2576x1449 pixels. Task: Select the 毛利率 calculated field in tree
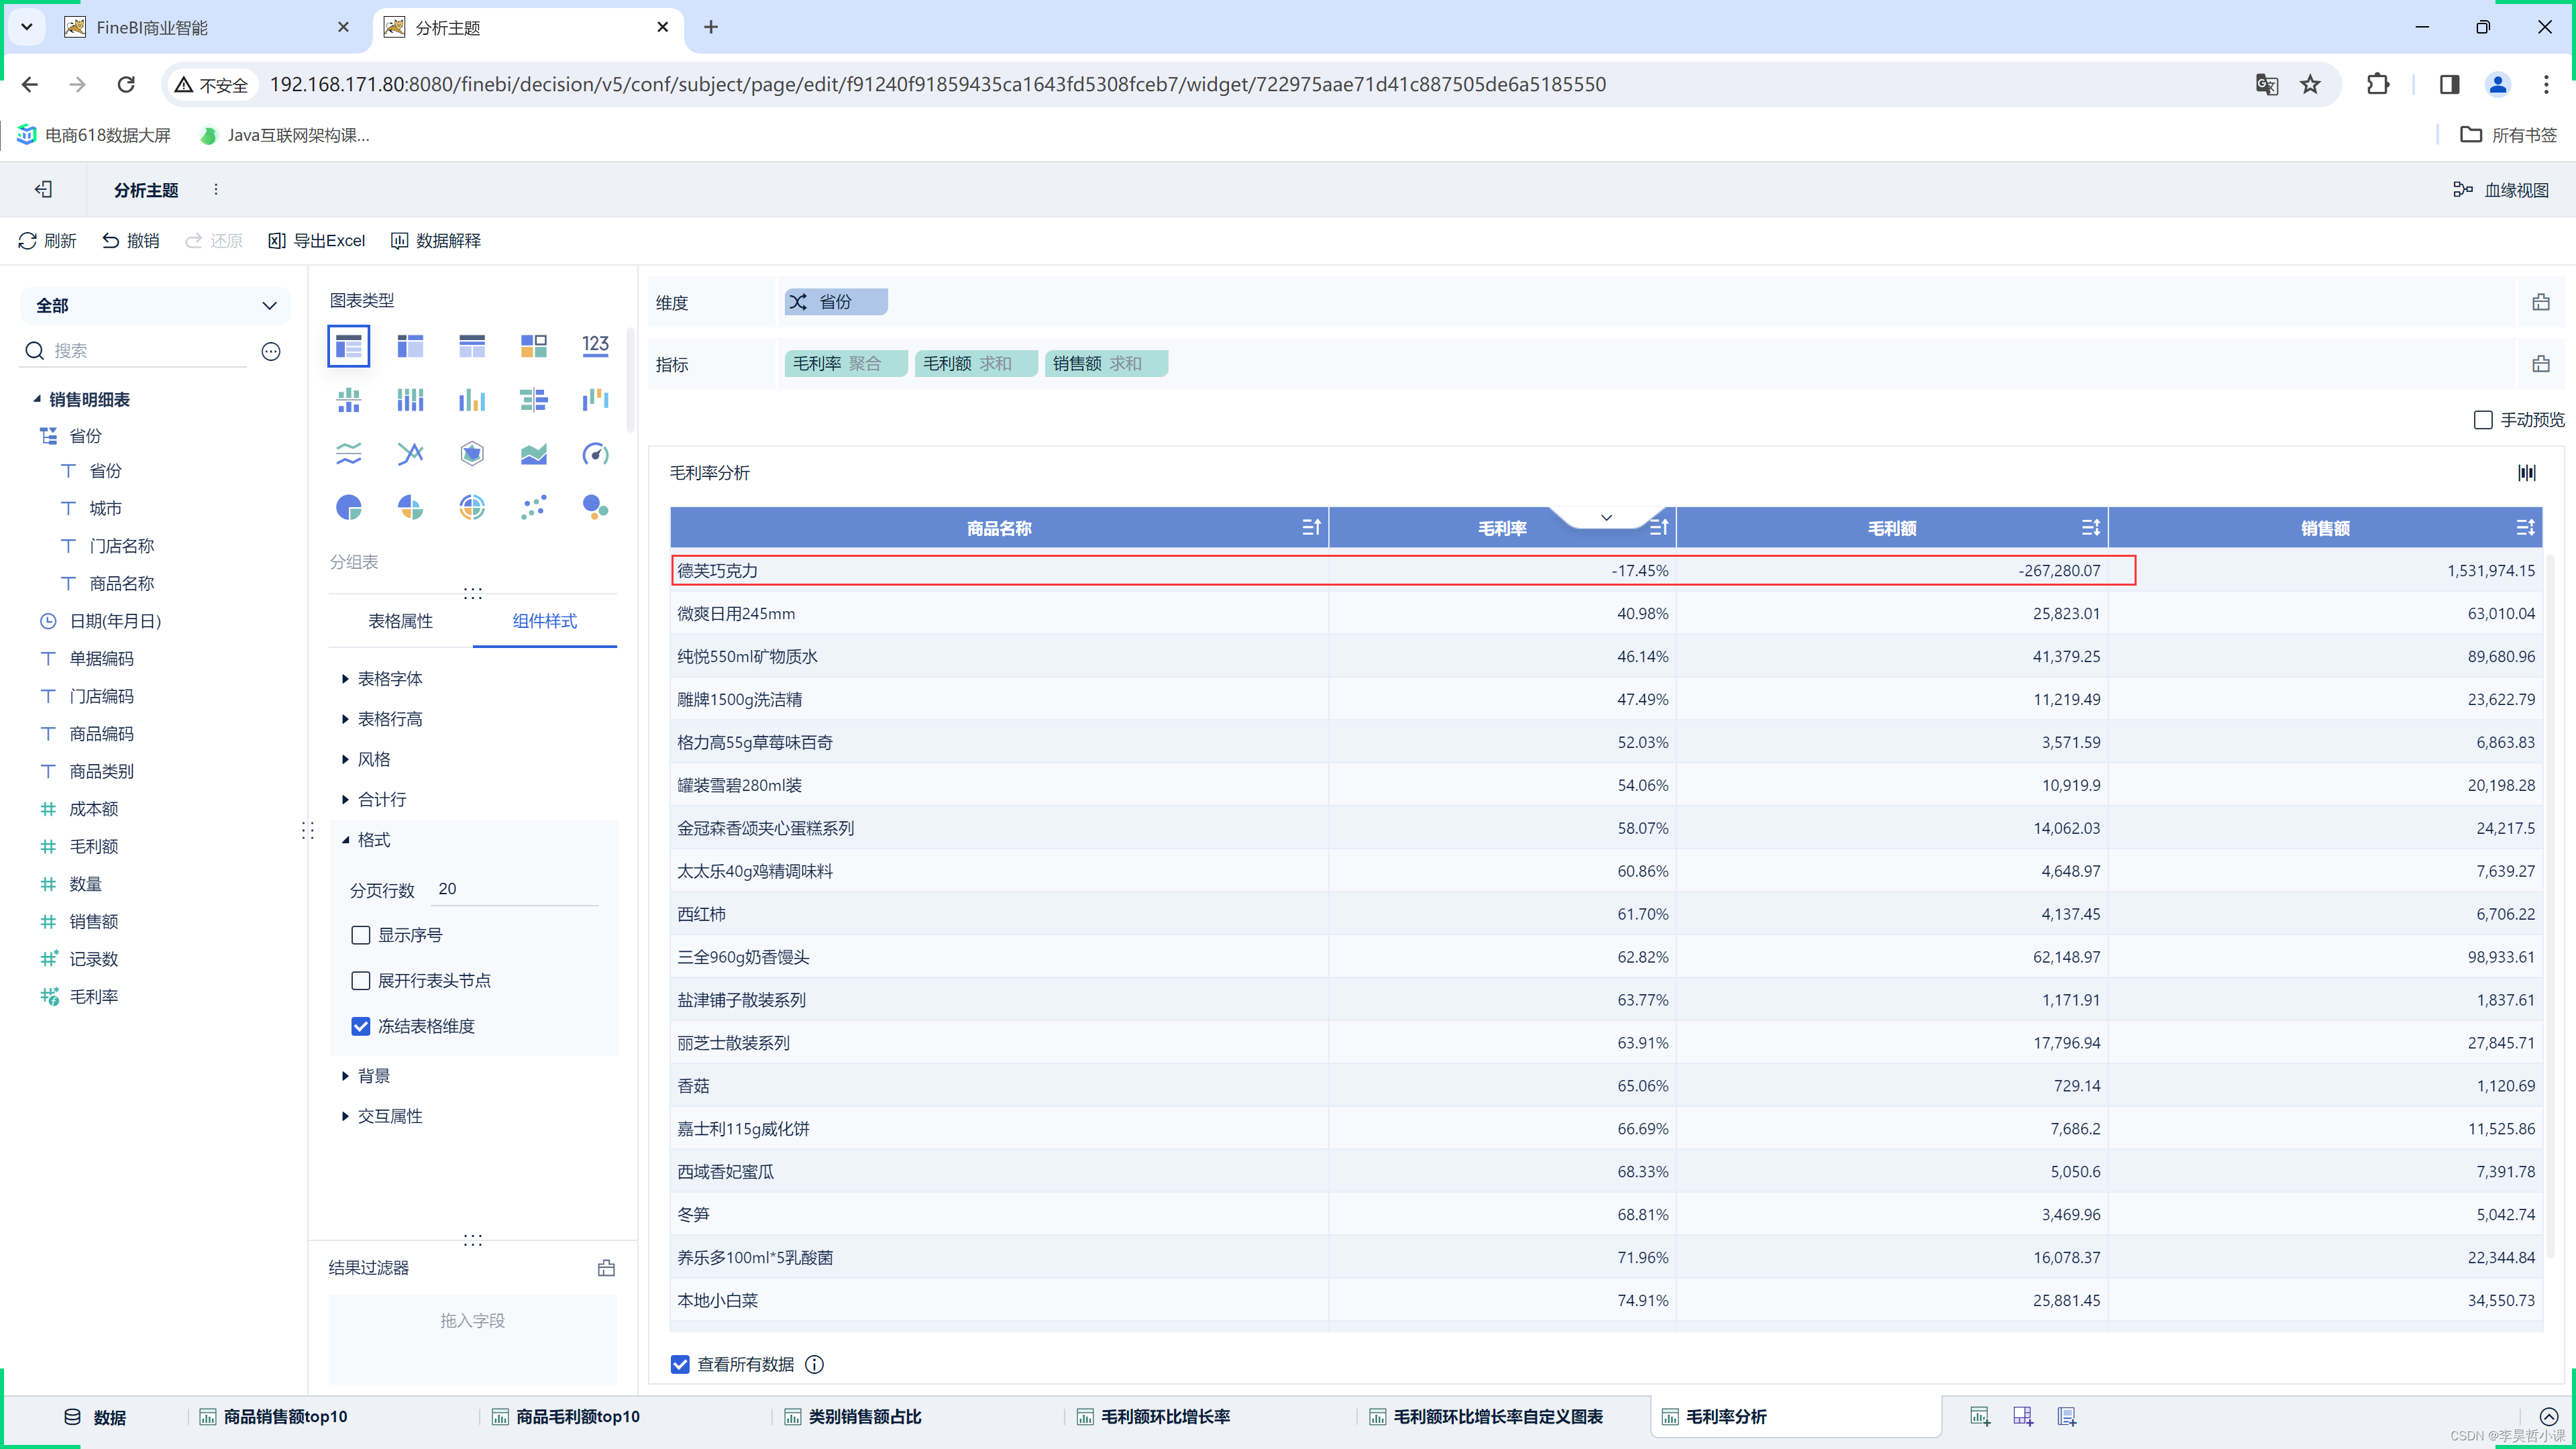coord(94,997)
